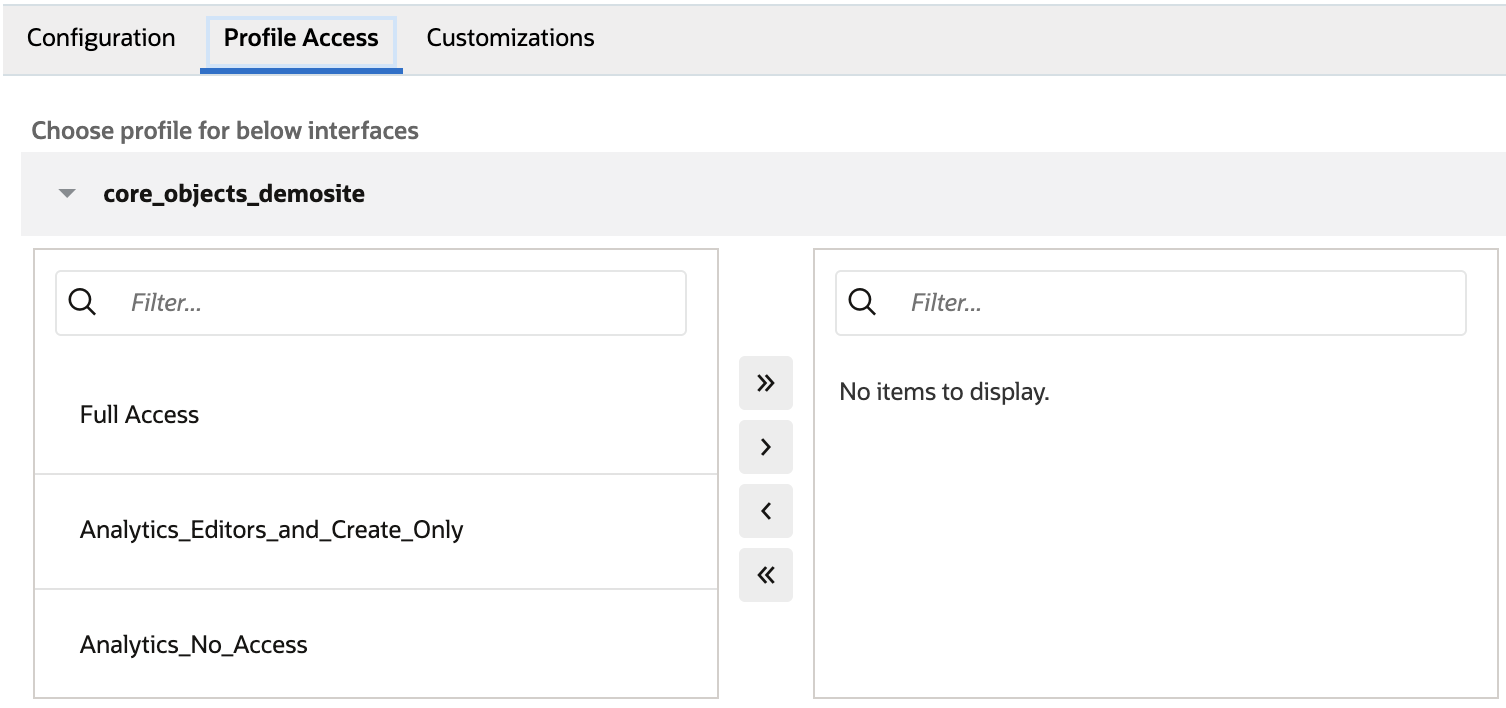Open the Customizations tab
Image resolution: width=1506 pixels, height=708 pixels.
(509, 38)
